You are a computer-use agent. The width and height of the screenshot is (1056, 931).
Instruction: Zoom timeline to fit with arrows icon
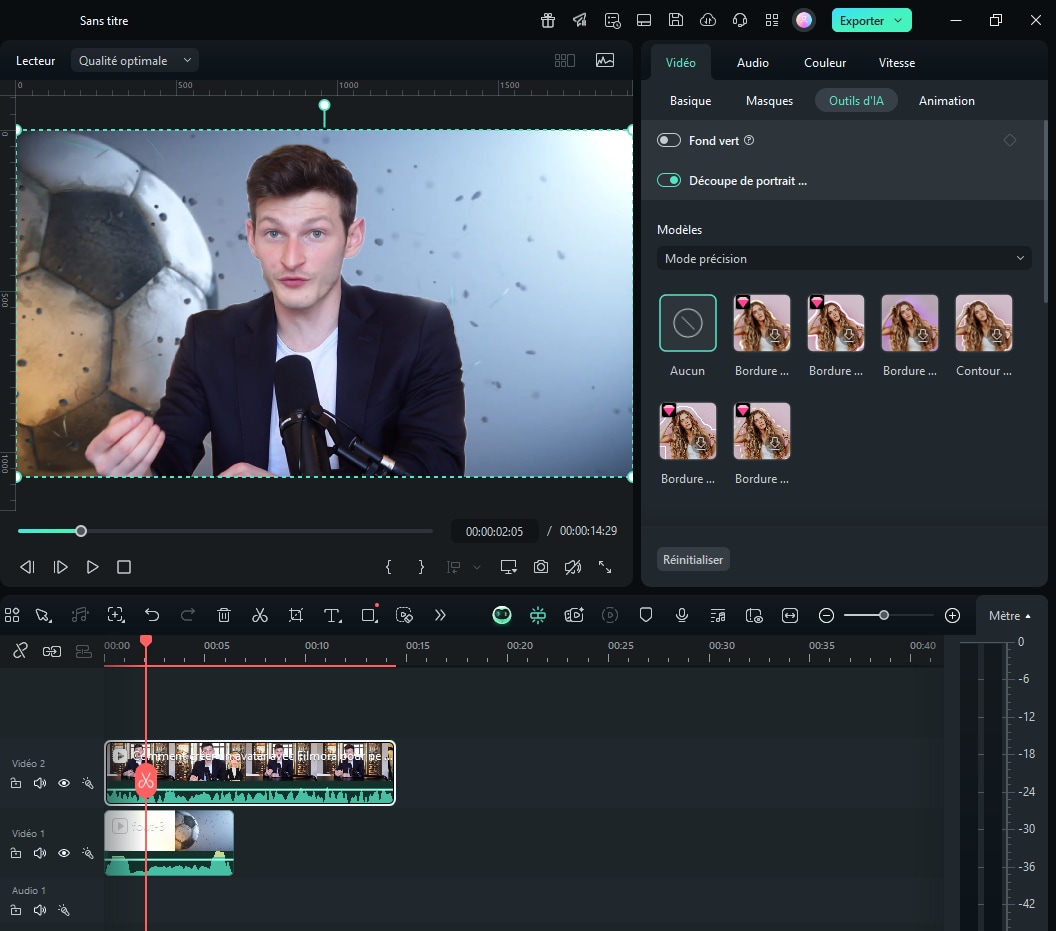click(x=790, y=616)
